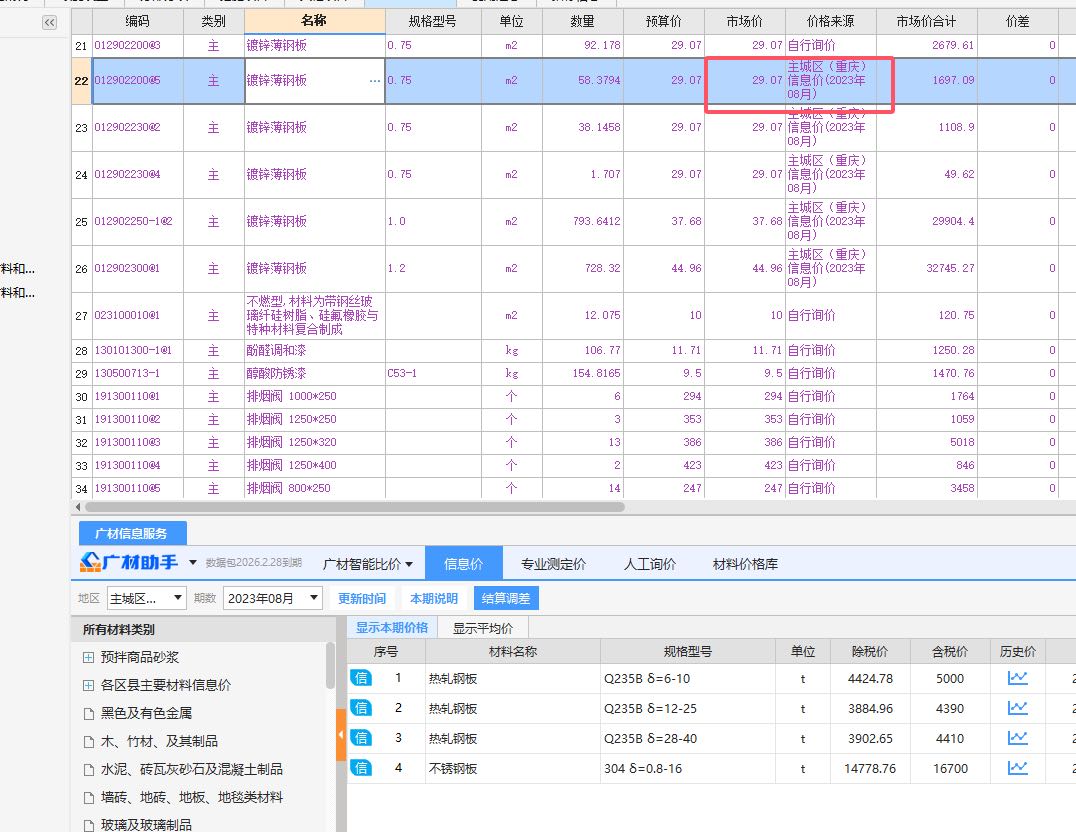
Task: View price history chart for Q235B δ=12-25
Action: [x=1017, y=708]
